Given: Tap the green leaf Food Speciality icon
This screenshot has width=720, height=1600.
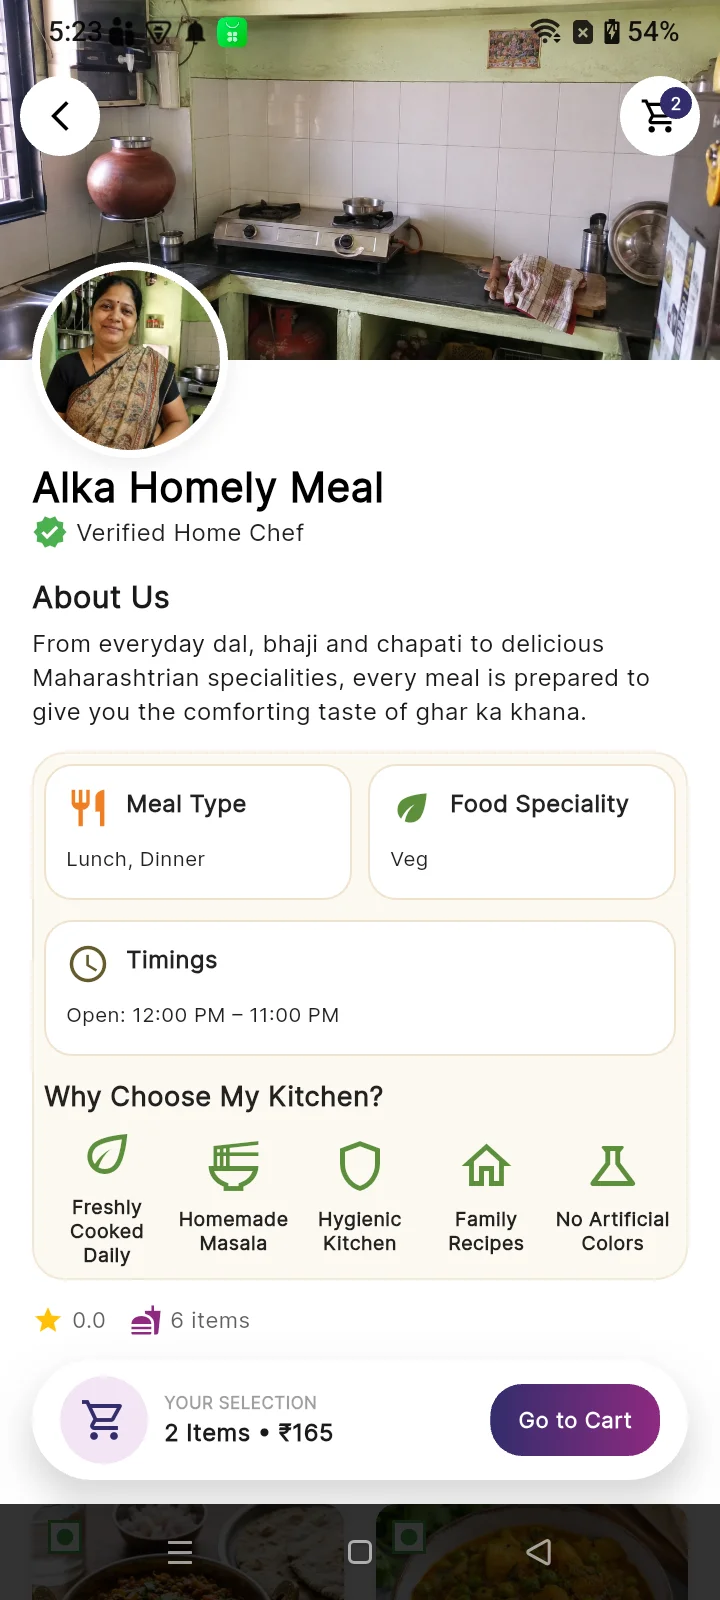Looking at the screenshot, I should [412, 807].
